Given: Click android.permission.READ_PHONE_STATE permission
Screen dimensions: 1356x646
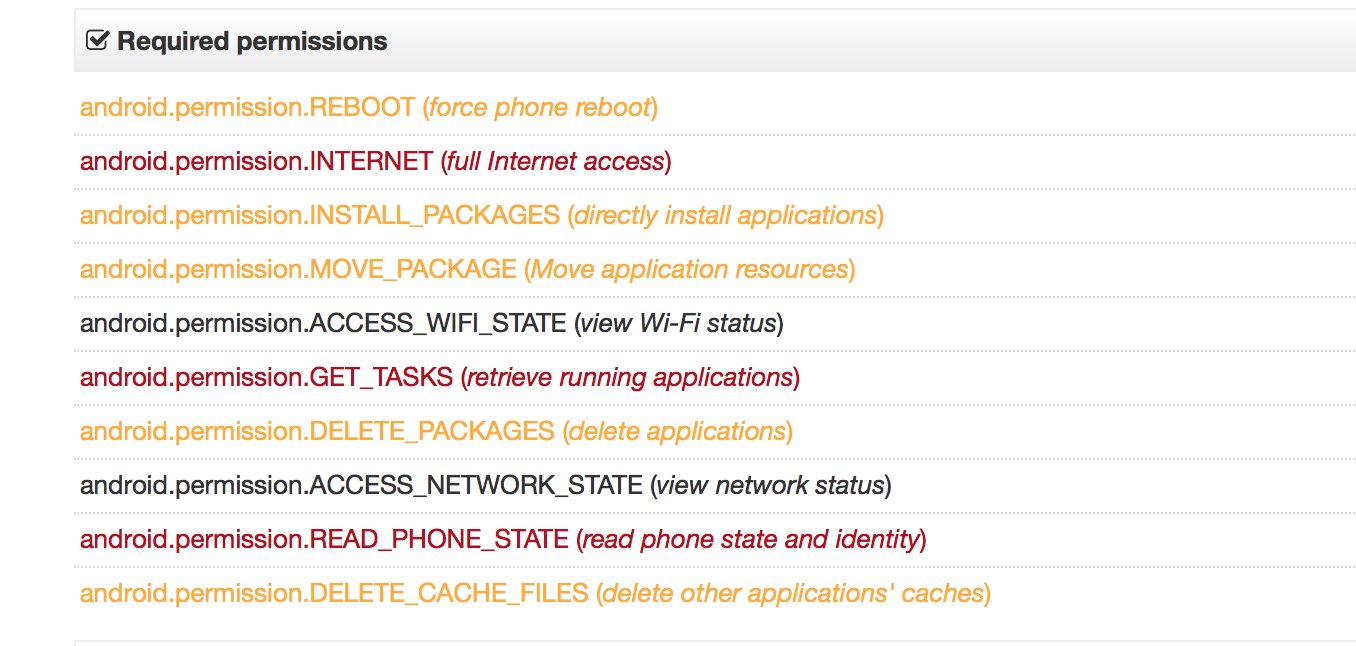Looking at the screenshot, I should point(324,539).
